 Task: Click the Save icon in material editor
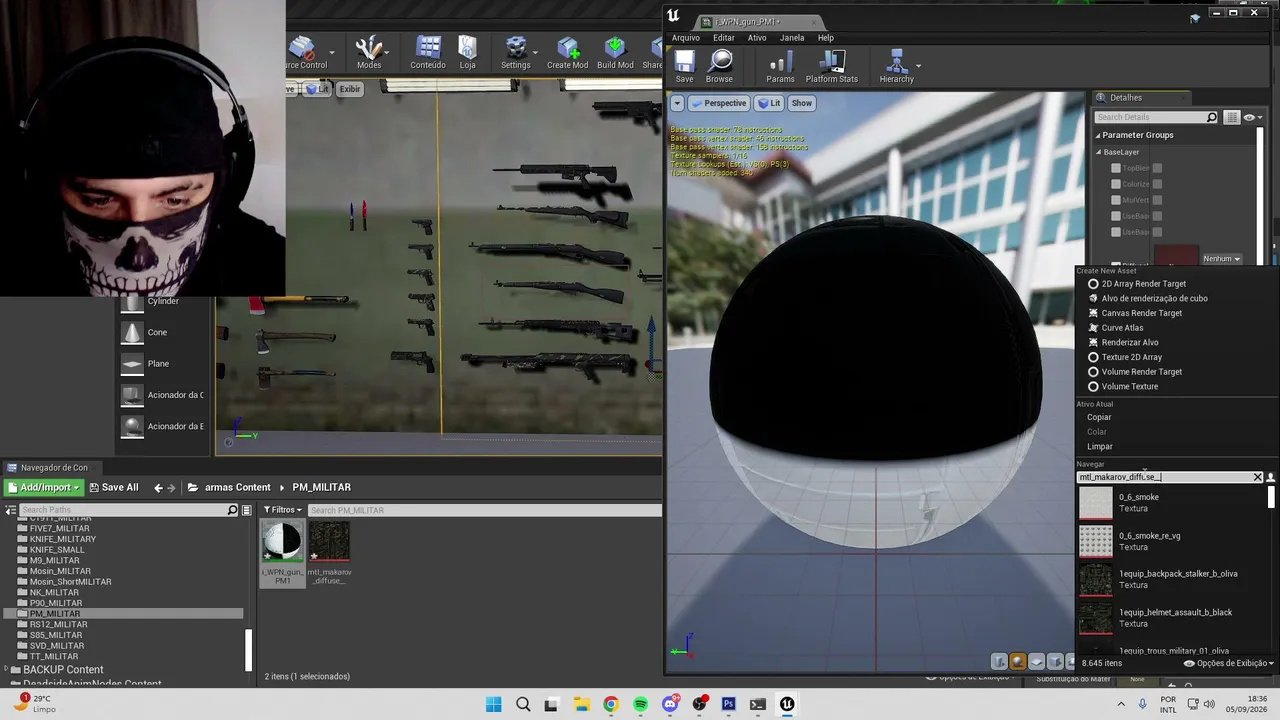tap(684, 66)
